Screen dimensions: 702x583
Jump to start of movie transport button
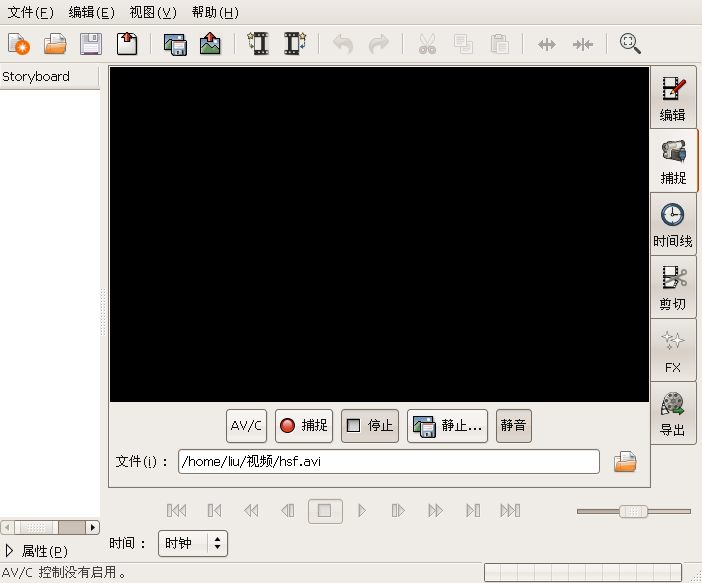point(176,510)
